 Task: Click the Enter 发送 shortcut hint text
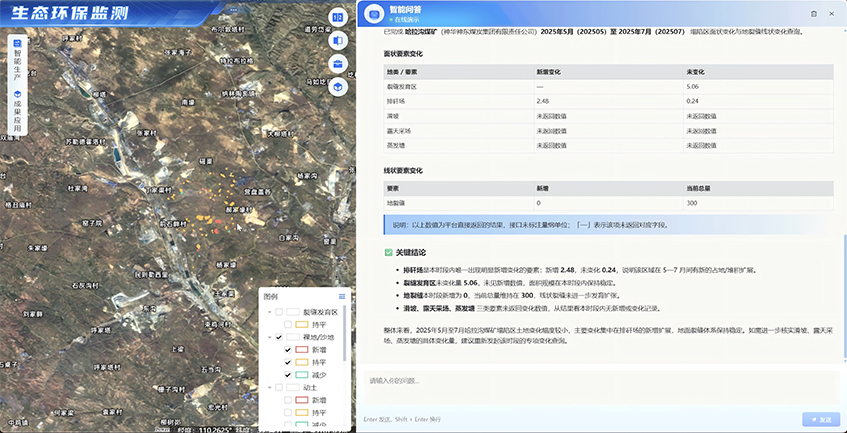[402, 420]
